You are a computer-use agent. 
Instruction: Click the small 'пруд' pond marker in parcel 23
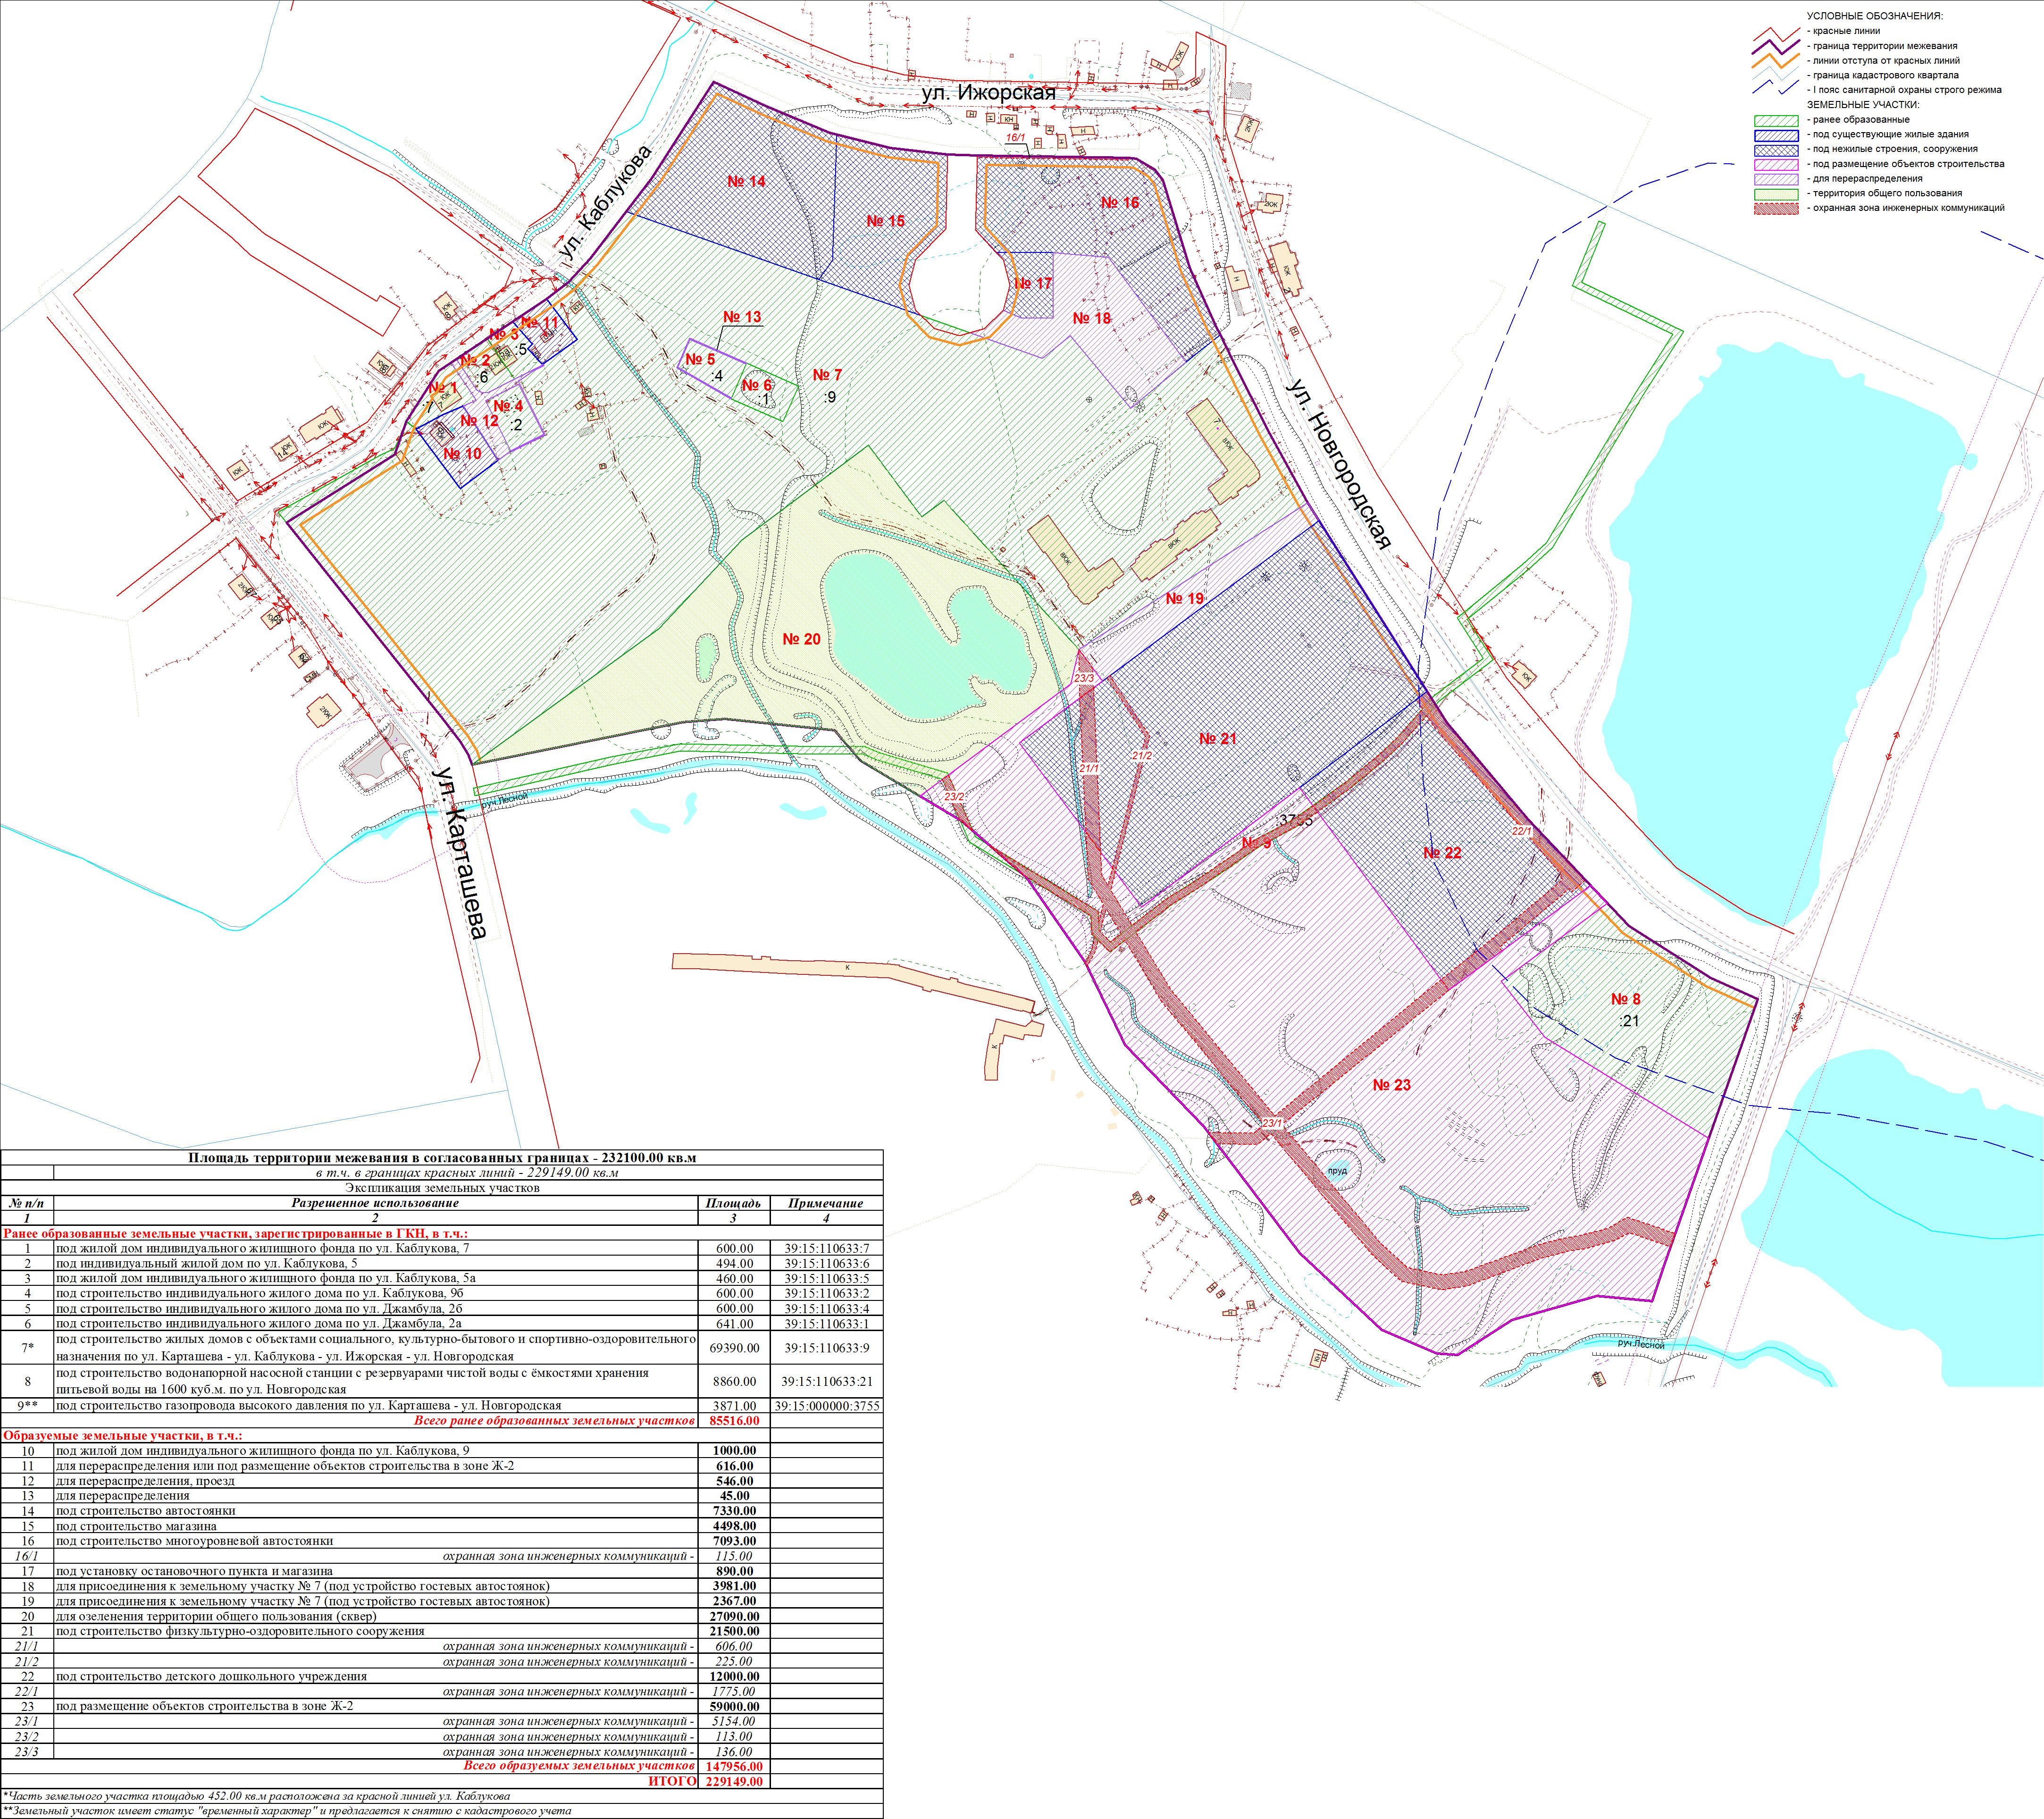1337,1171
